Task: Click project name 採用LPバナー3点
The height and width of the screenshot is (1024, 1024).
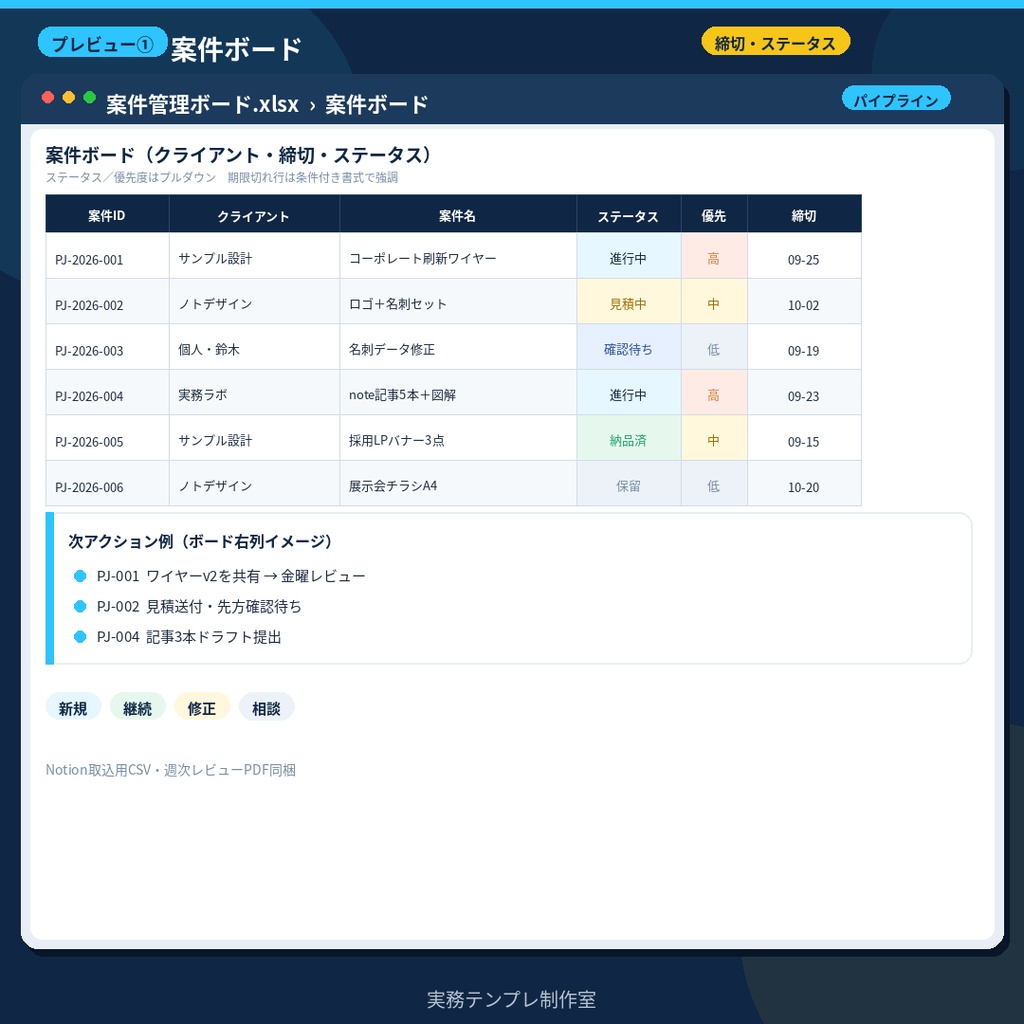Action: coord(458,438)
